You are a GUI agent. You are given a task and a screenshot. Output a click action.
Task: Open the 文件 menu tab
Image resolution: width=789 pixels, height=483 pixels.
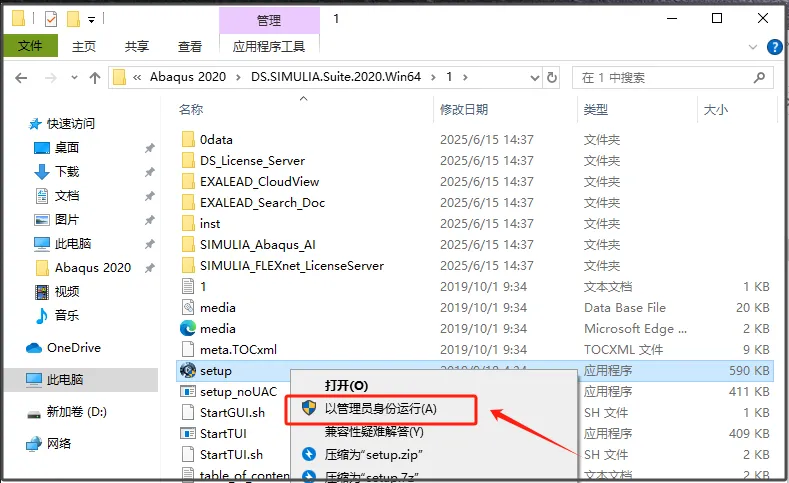tap(30, 46)
